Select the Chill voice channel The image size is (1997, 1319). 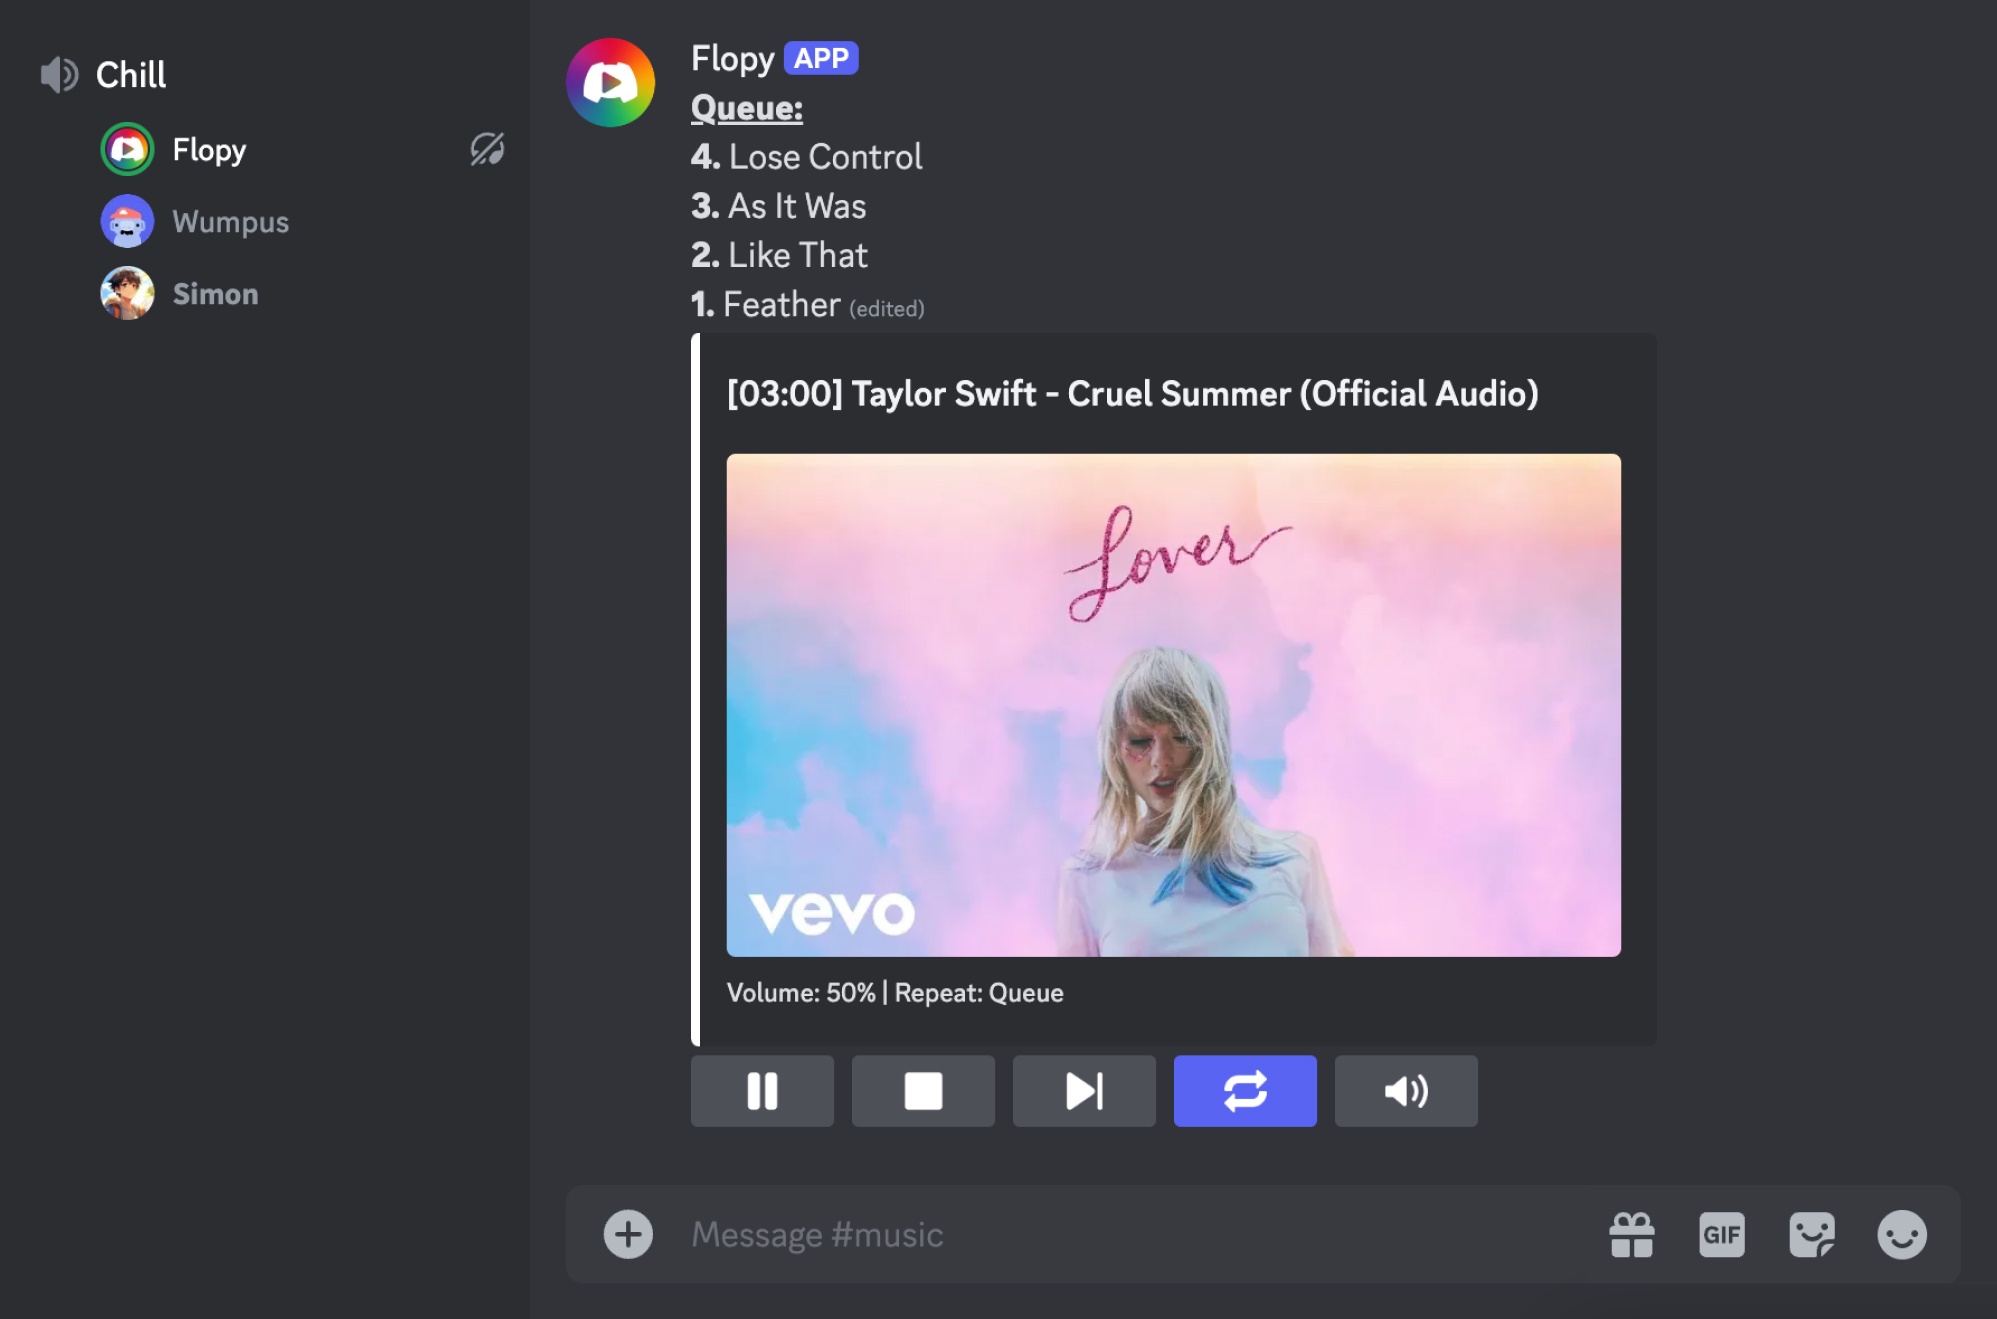pos(131,75)
